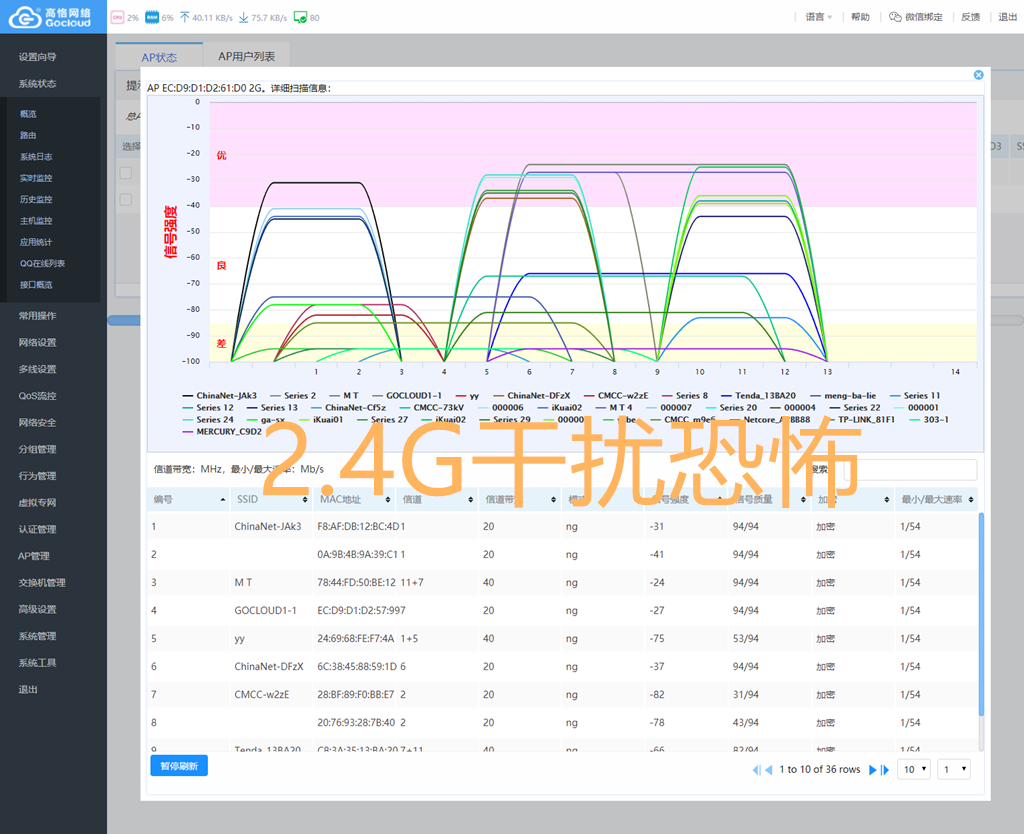Click the 反馈 link in the top bar
This screenshot has width=1024, height=834.
970,17
